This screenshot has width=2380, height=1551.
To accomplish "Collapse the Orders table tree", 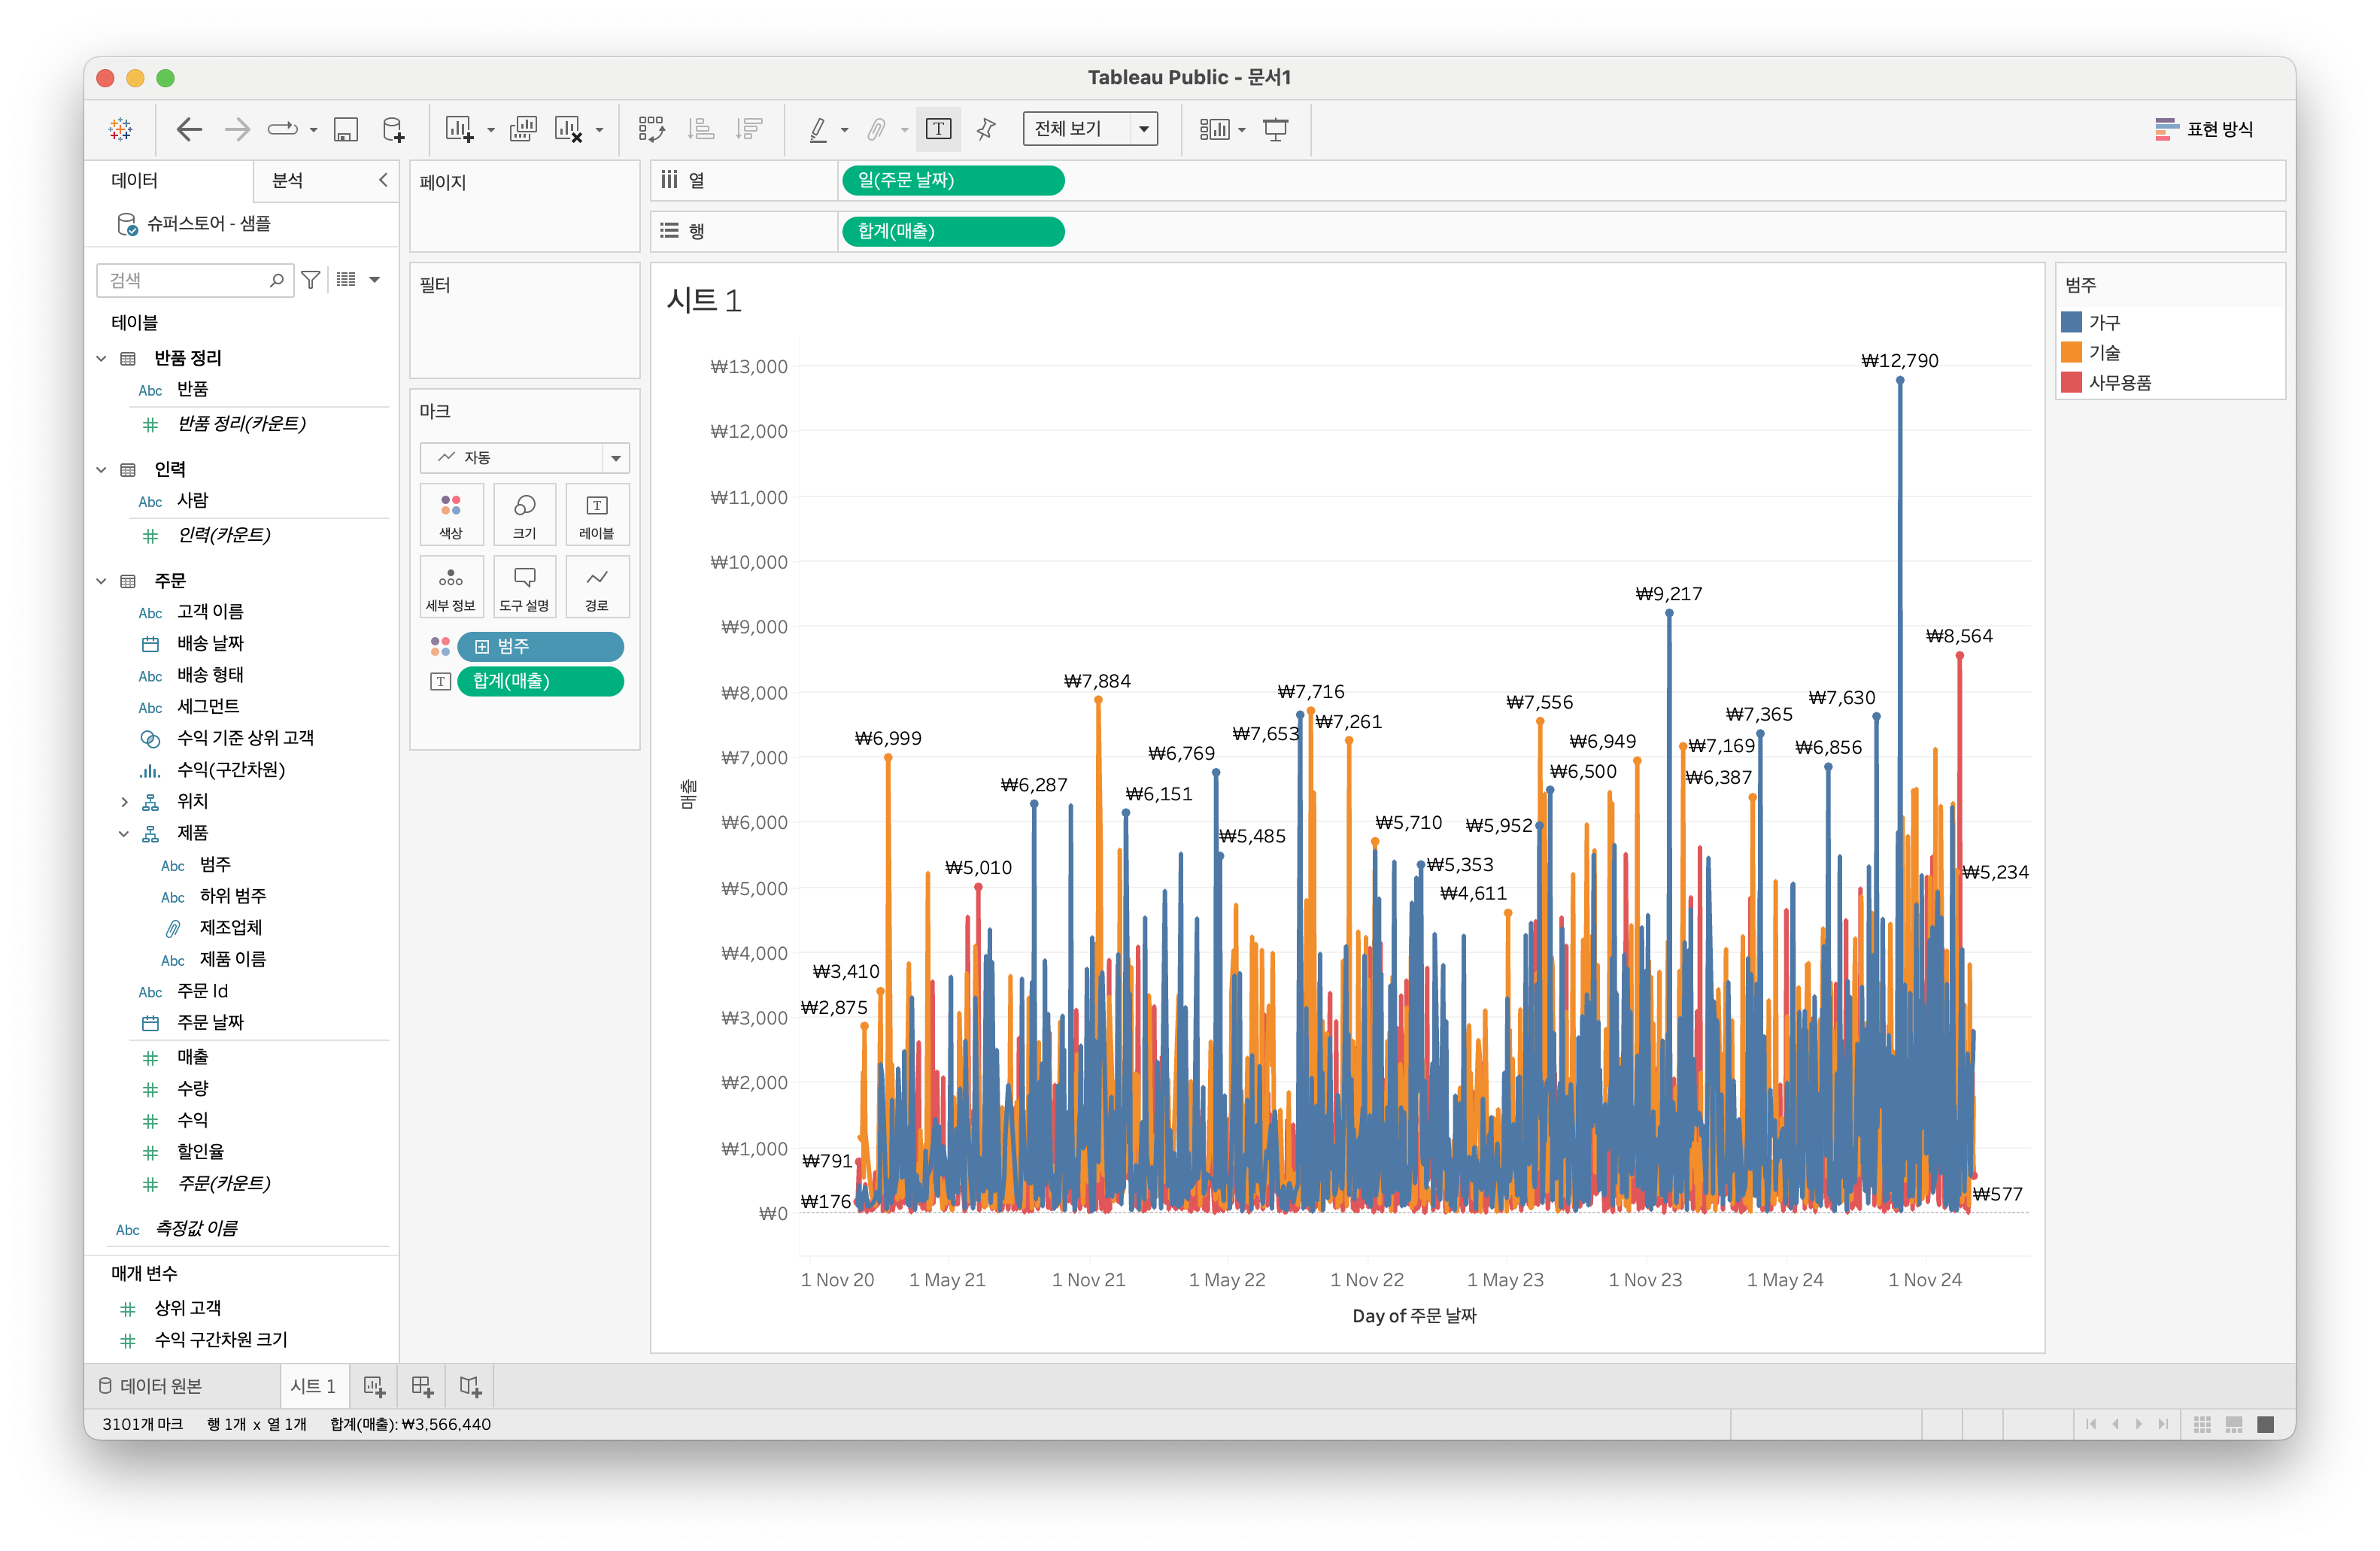I will click(x=101, y=581).
